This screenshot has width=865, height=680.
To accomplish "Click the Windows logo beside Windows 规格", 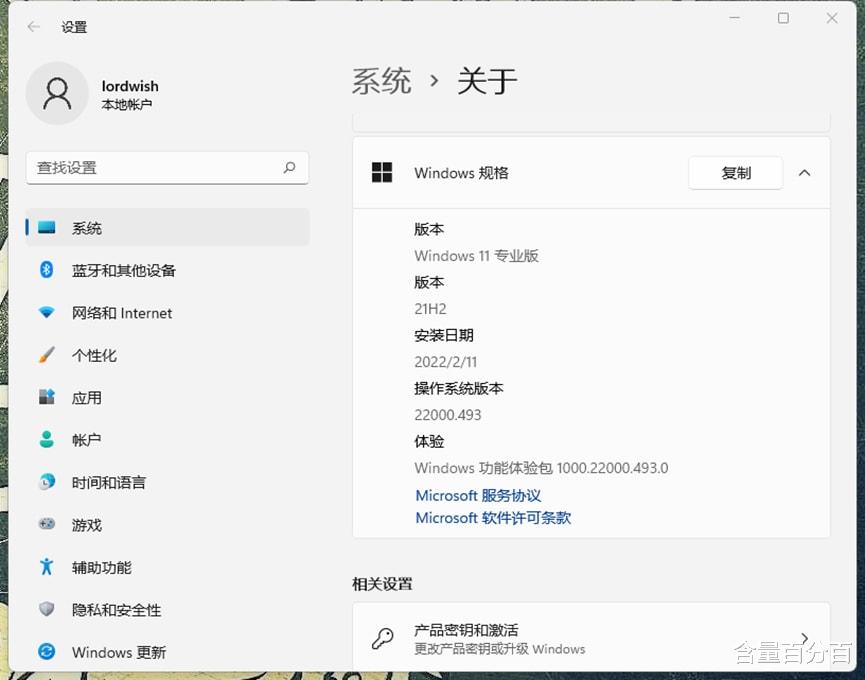I will (x=382, y=172).
